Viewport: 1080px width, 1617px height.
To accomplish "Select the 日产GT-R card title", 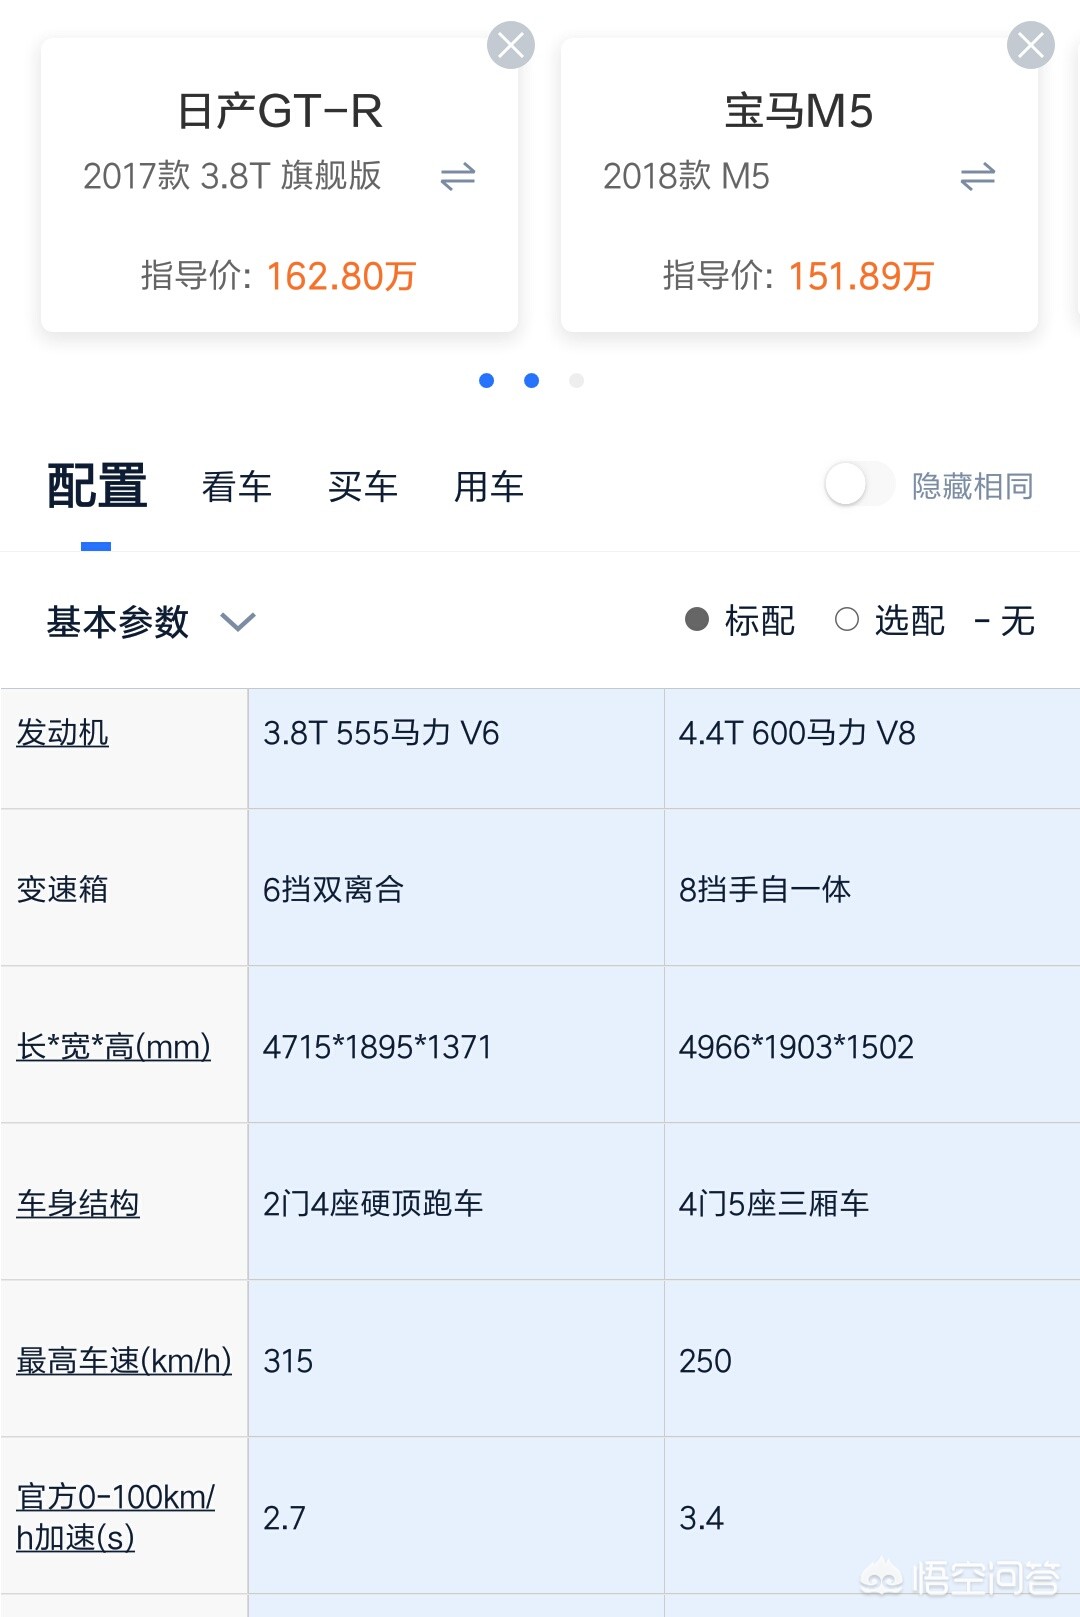I will [x=280, y=111].
